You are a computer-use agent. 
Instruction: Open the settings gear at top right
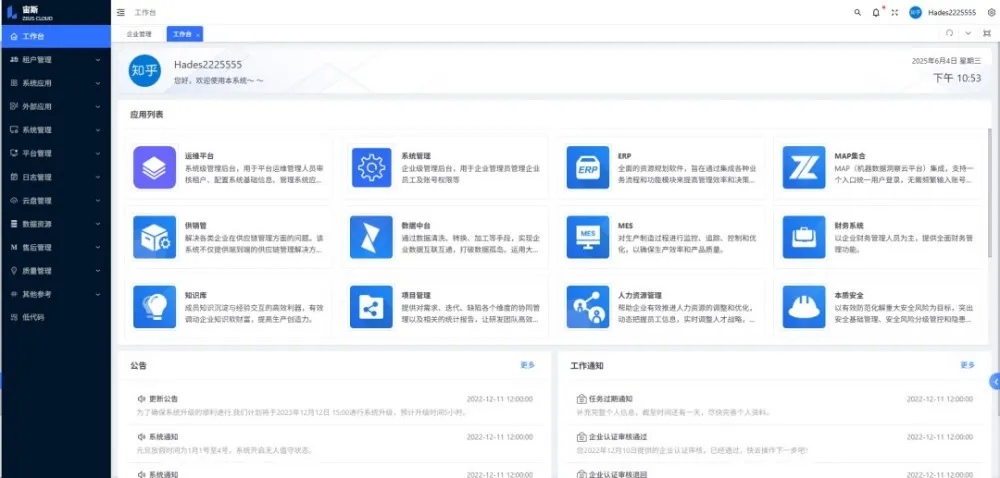991,12
